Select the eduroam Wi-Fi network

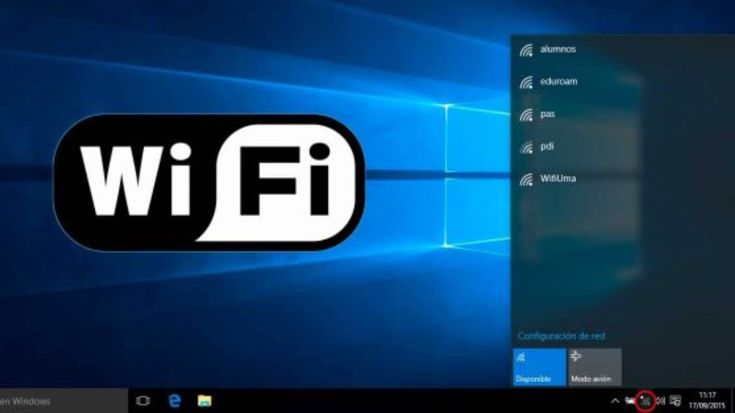click(622, 82)
